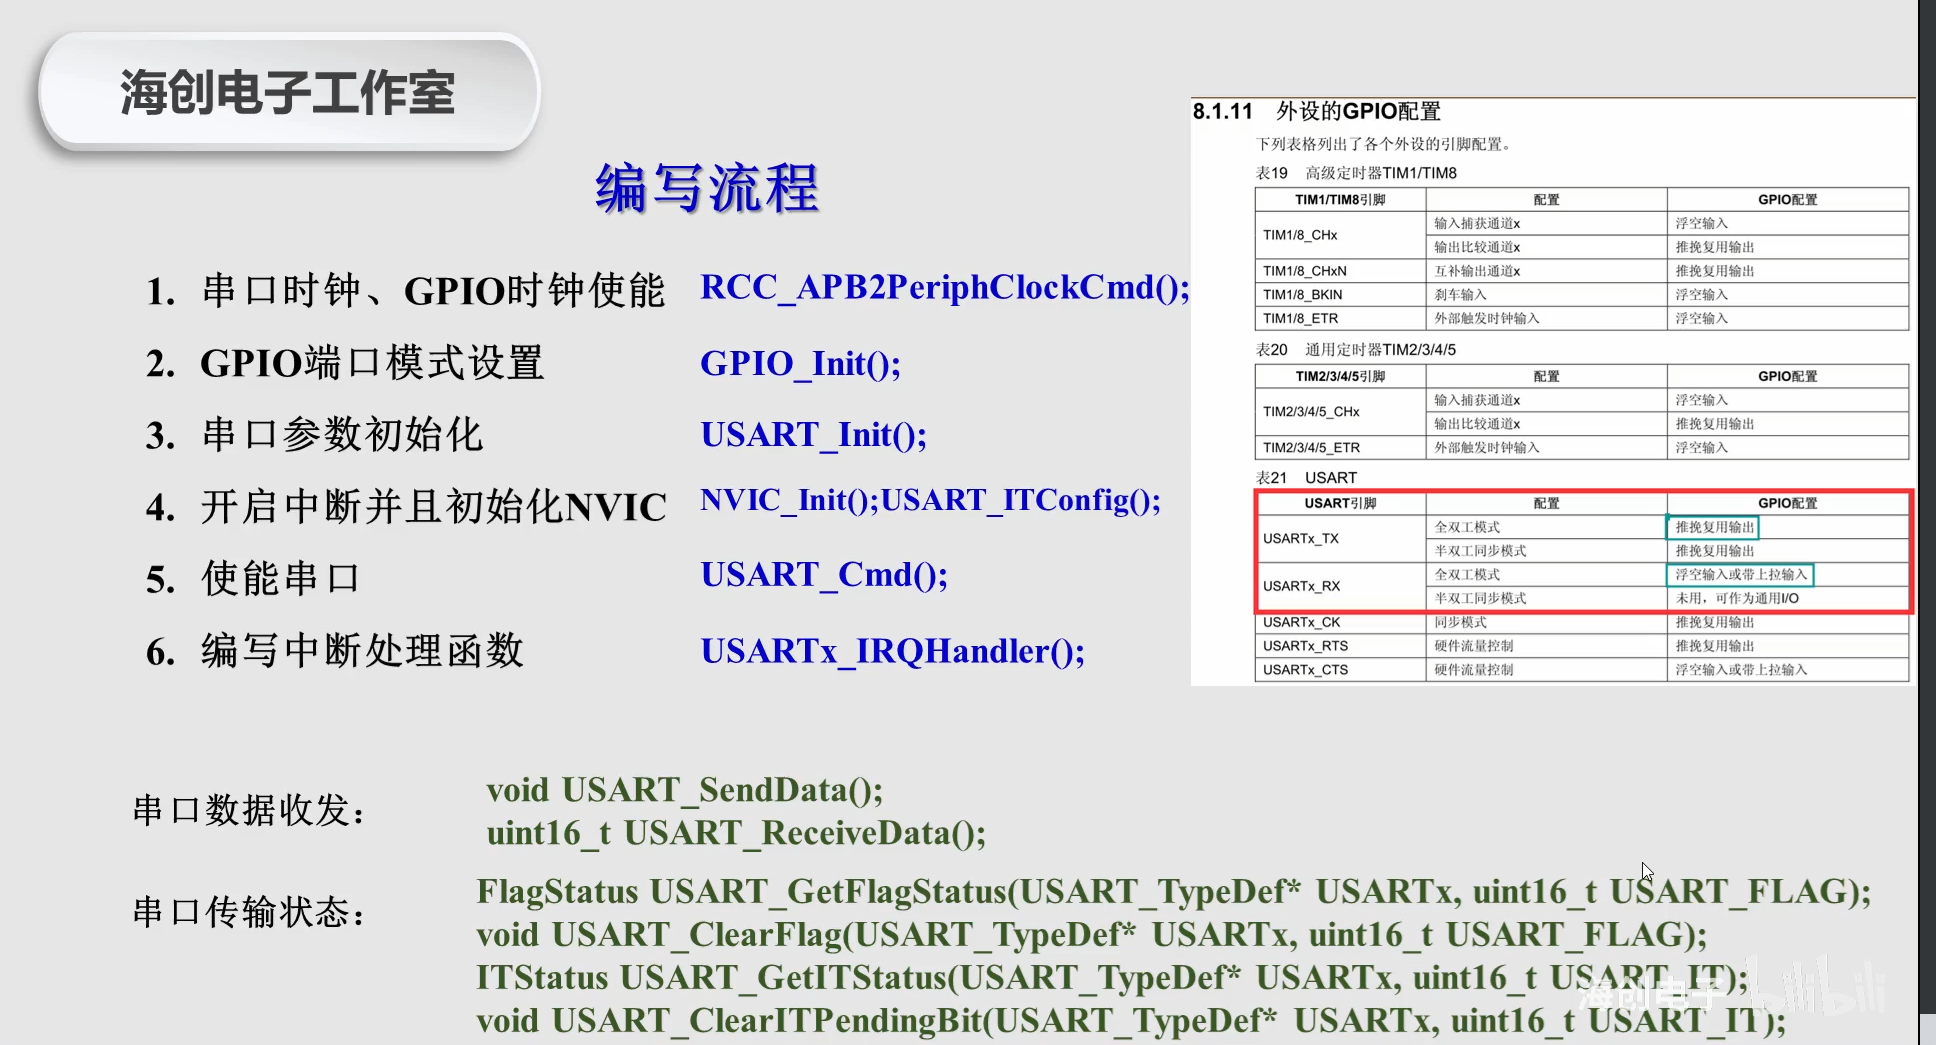Image resolution: width=1936 pixels, height=1045 pixels.
Task: Click the 表21 USART table caption
Action: point(1306,478)
